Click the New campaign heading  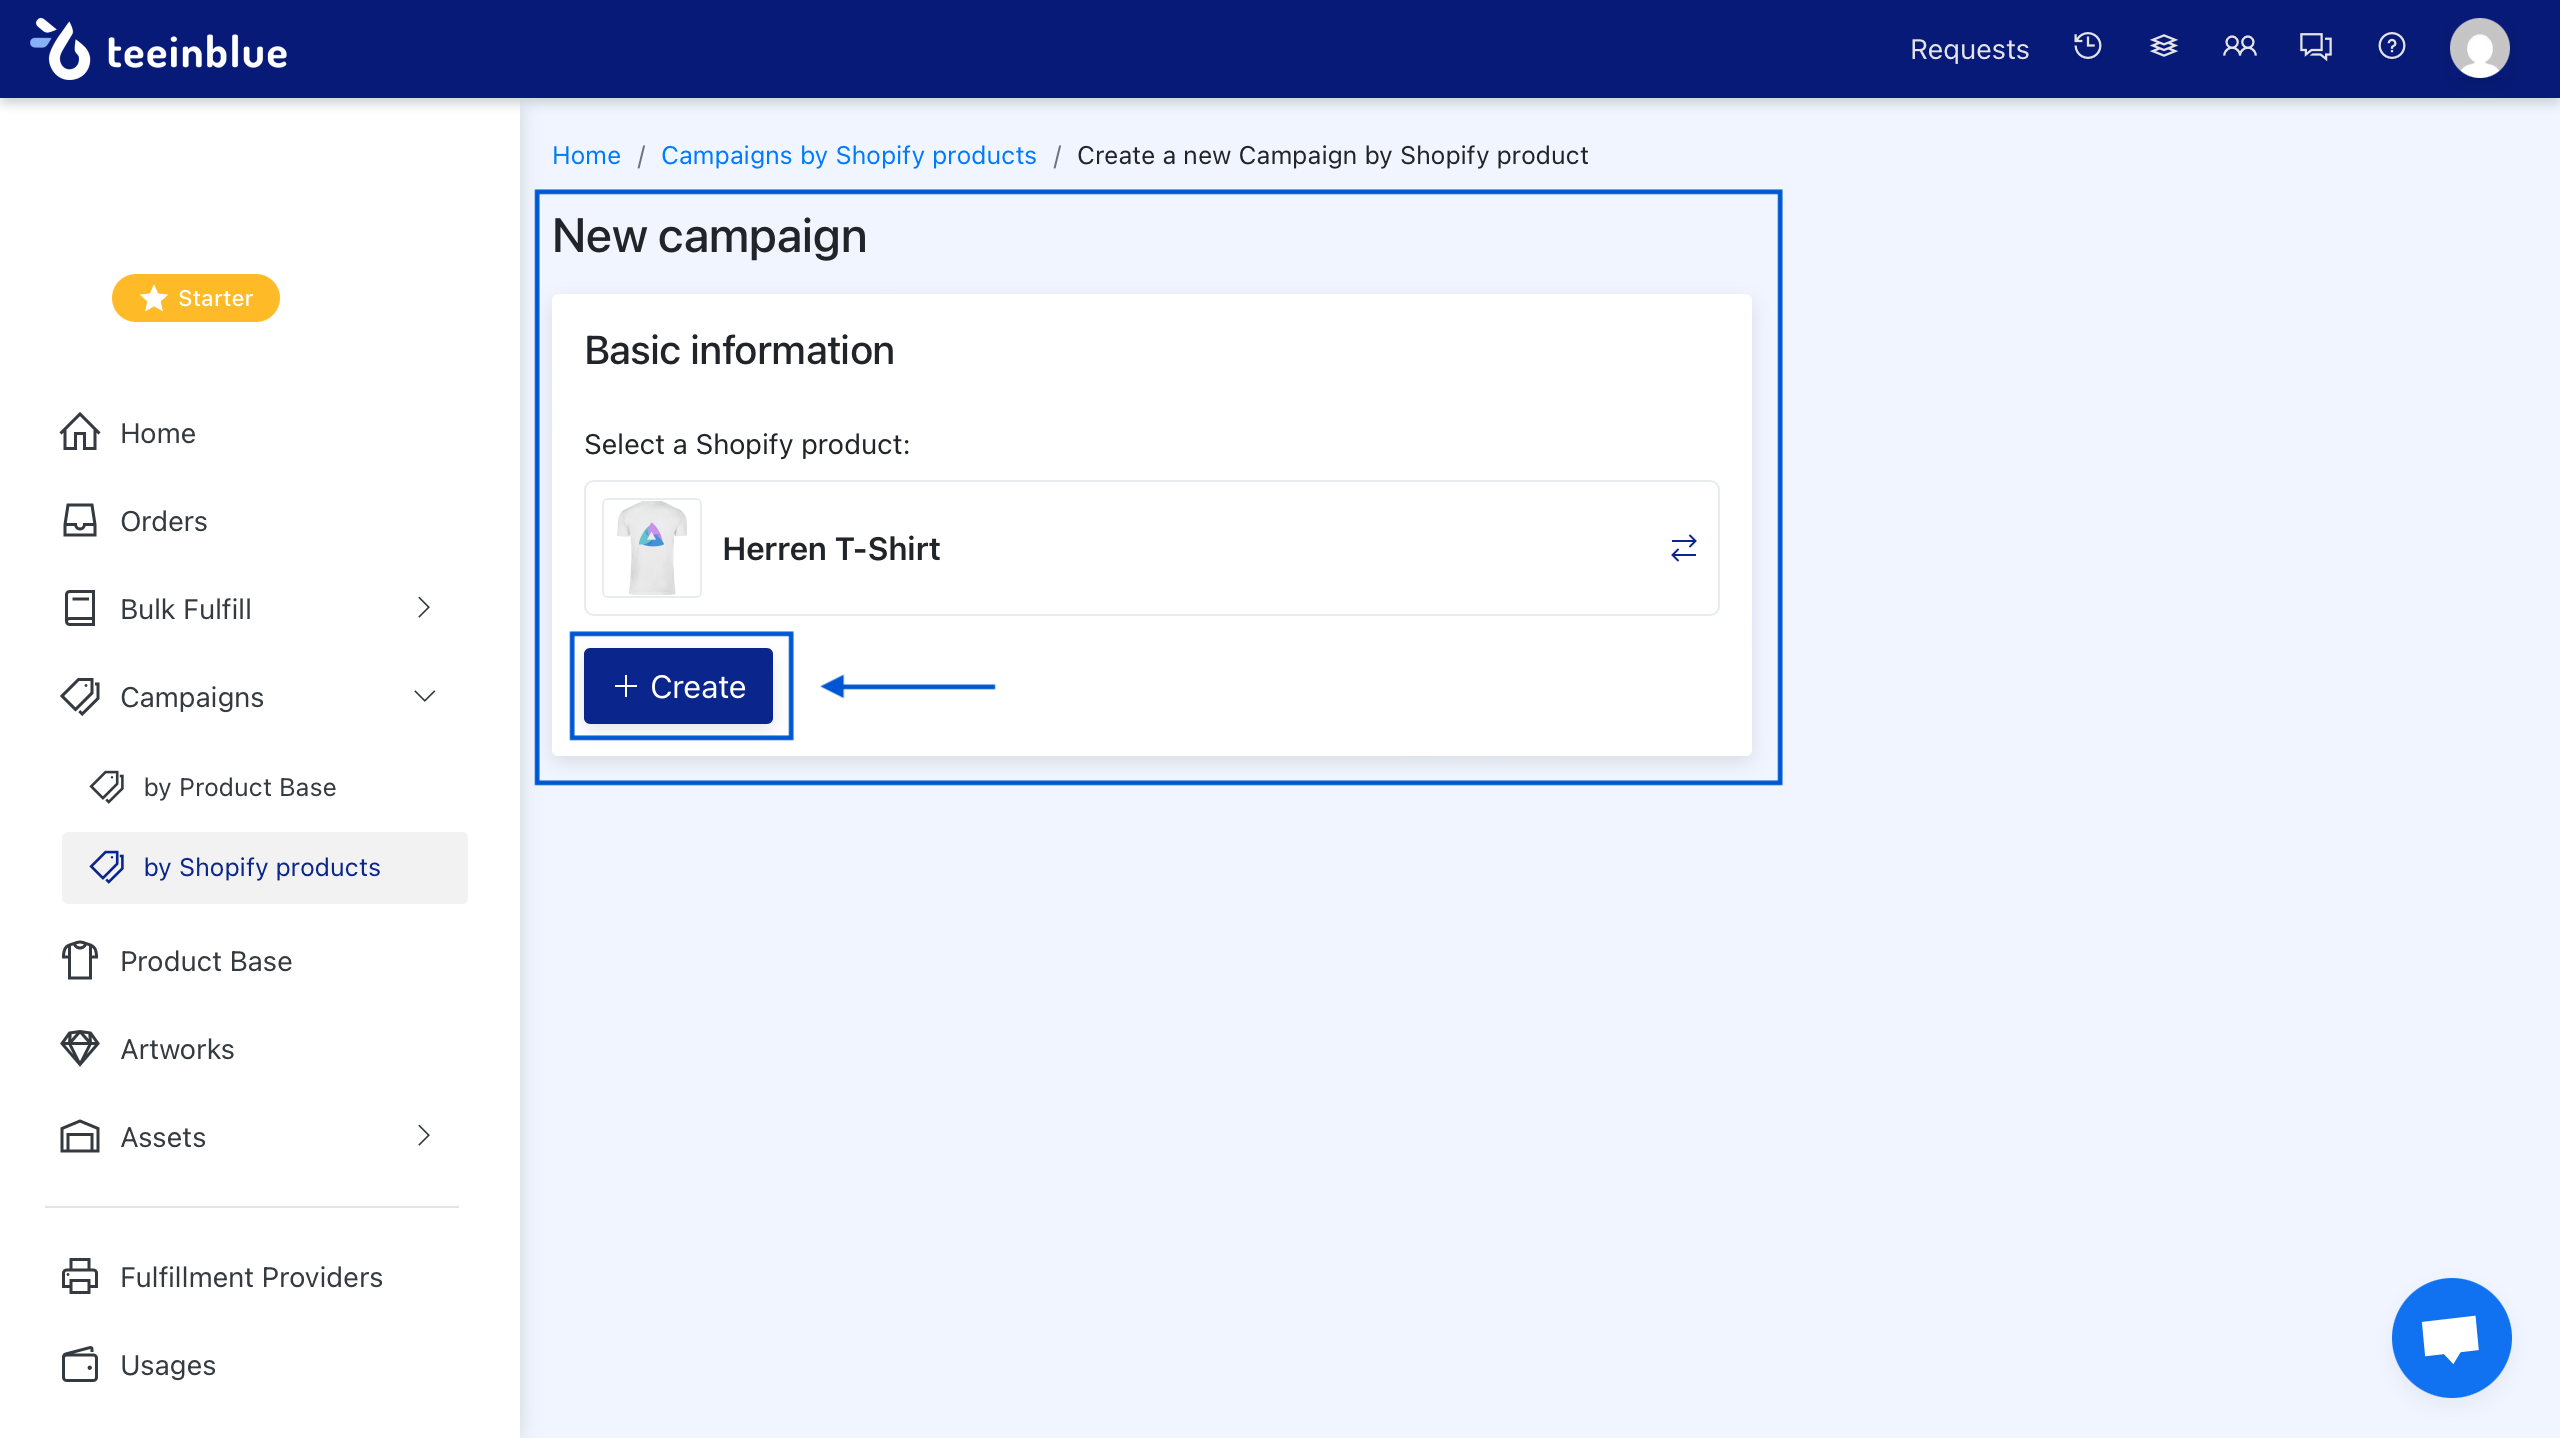pyautogui.click(x=709, y=236)
